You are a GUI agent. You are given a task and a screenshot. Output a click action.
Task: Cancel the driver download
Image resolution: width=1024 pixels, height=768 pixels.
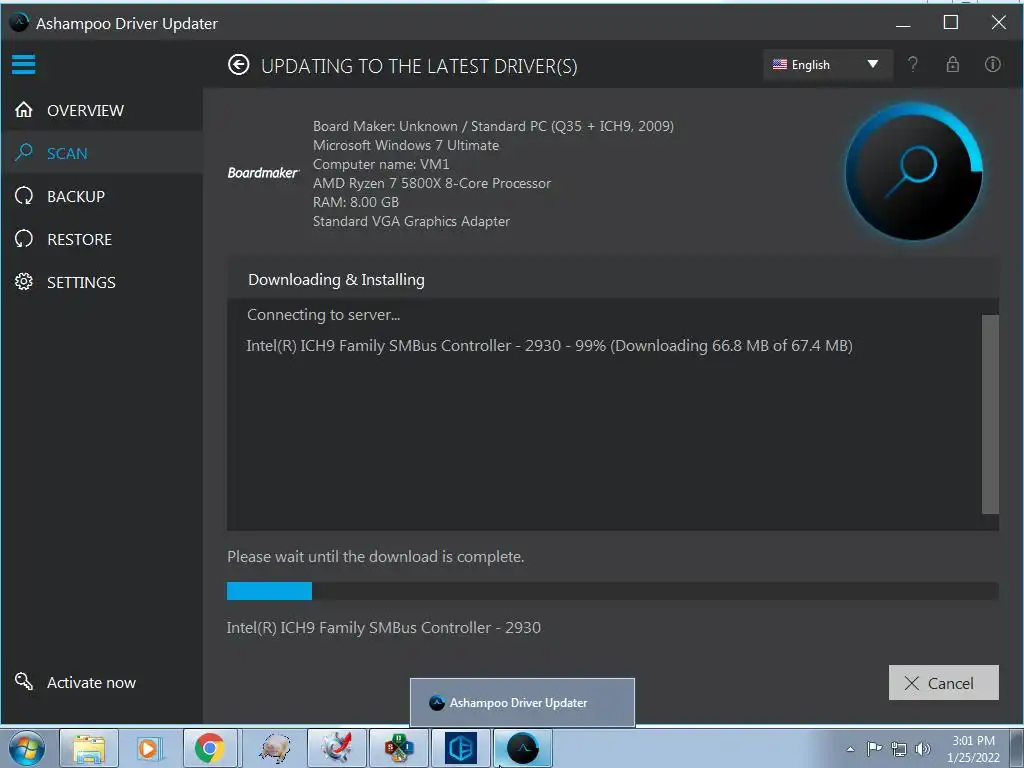click(943, 683)
